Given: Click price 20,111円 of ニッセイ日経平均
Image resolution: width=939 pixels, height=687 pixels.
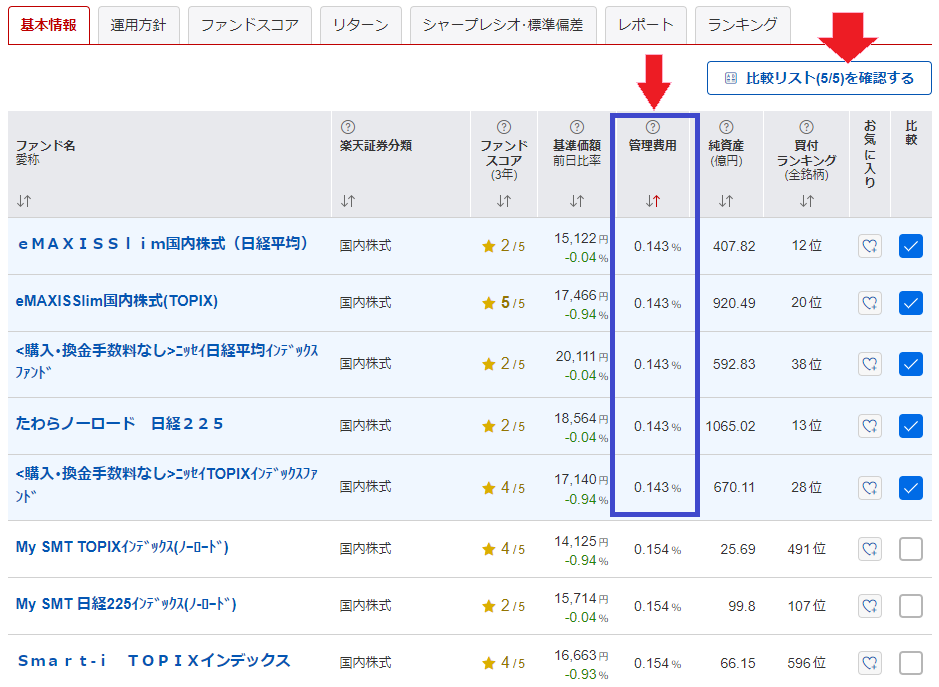Looking at the screenshot, I should pyautogui.click(x=581, y=356).
